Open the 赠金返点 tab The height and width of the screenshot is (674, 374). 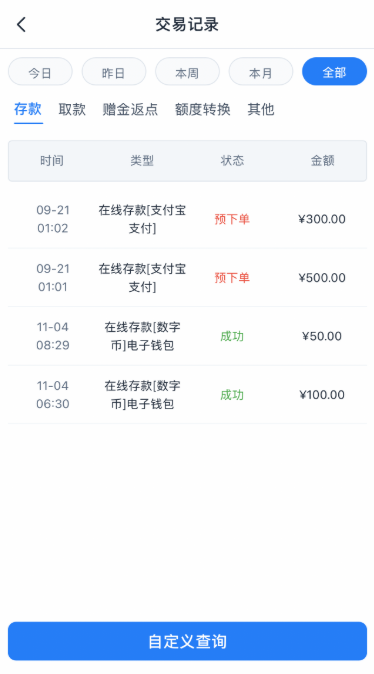[130, 110]
